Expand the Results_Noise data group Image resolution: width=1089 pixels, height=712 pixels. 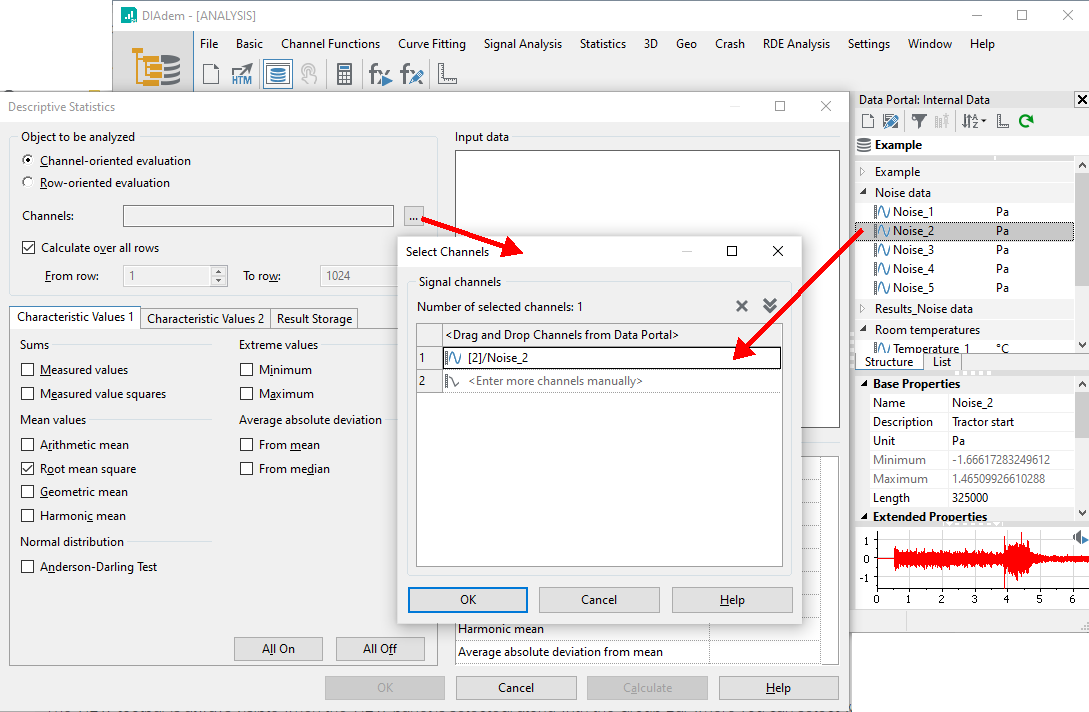click(x=863, y=309)
